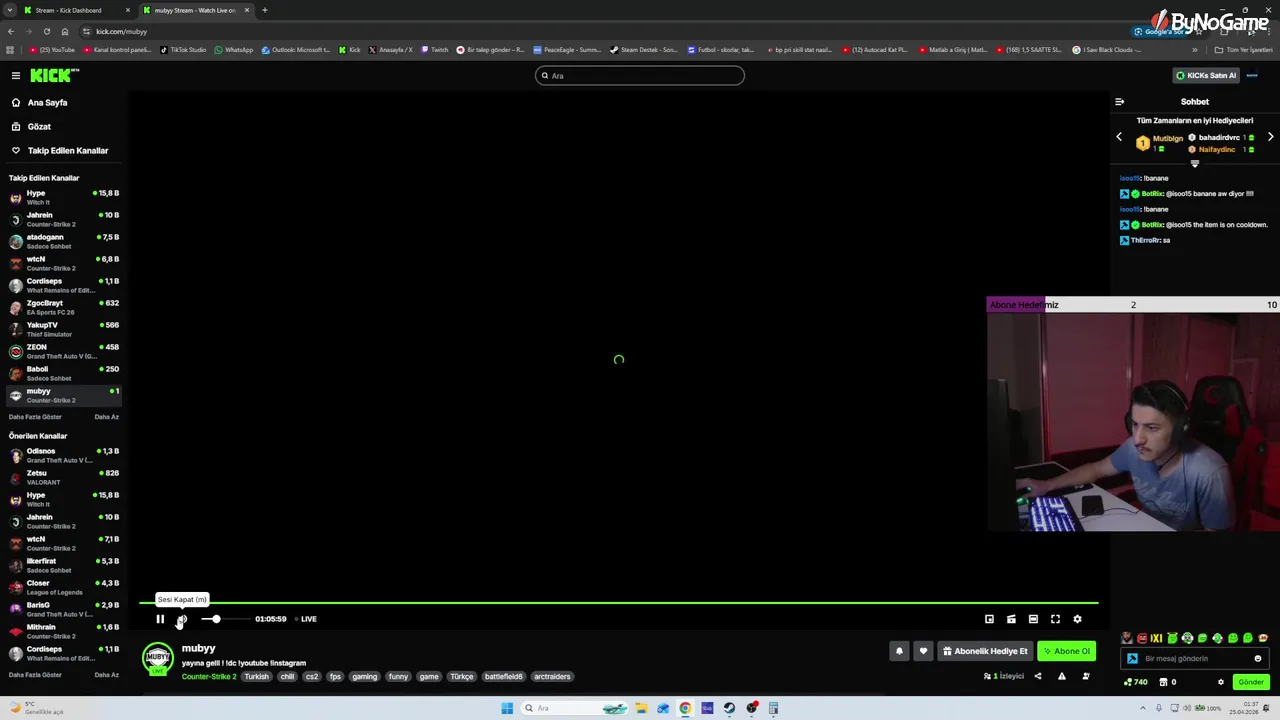The image size is (1280, 720).
Task: Open a new browser tab
Action: click(265, 10)
